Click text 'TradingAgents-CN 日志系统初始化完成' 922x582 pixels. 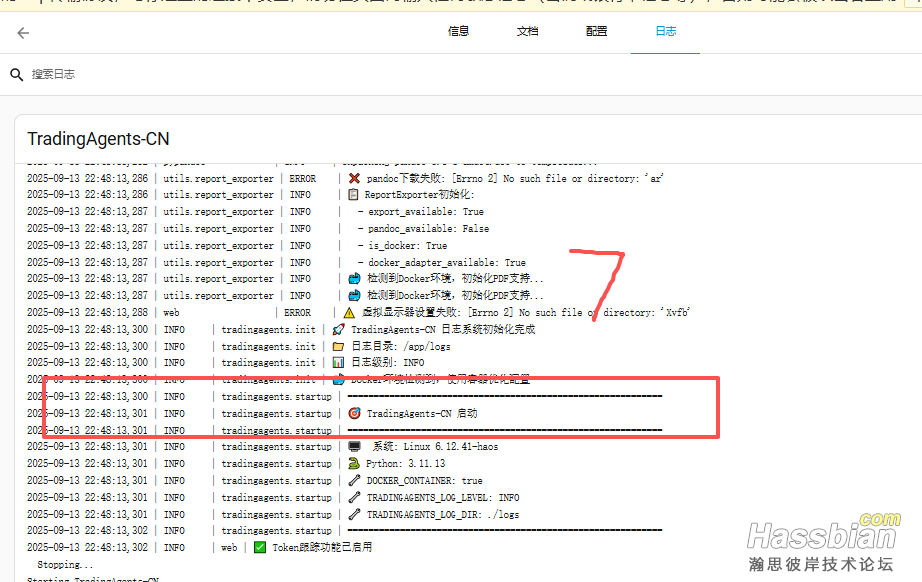[x=443, y=330]
